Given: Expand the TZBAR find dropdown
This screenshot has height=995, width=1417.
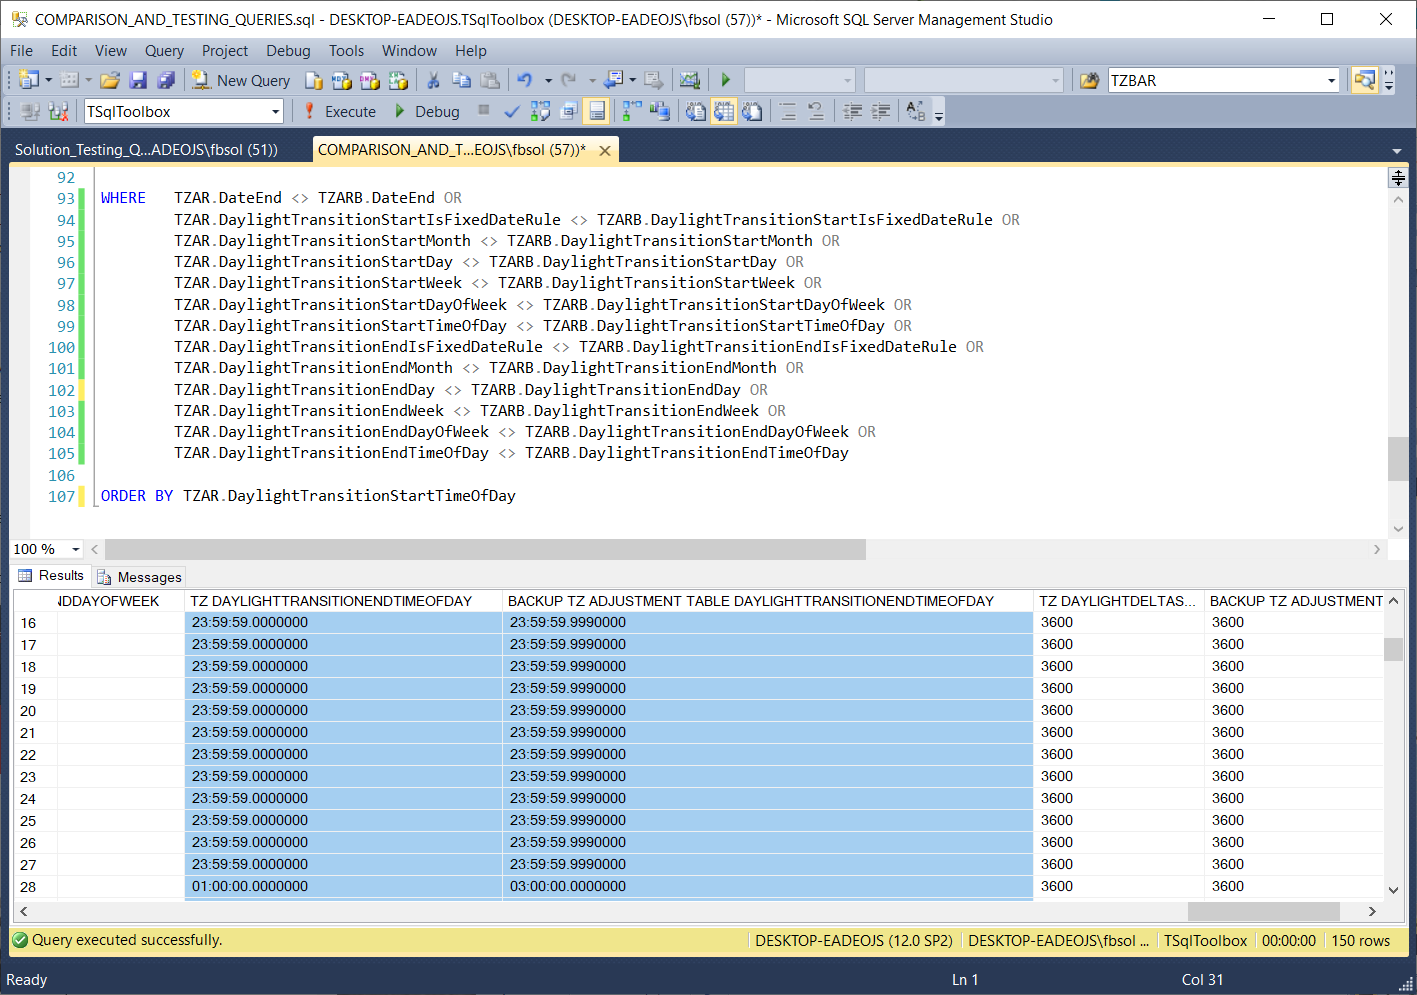Looking at the screenshot, I should 1331,81.
